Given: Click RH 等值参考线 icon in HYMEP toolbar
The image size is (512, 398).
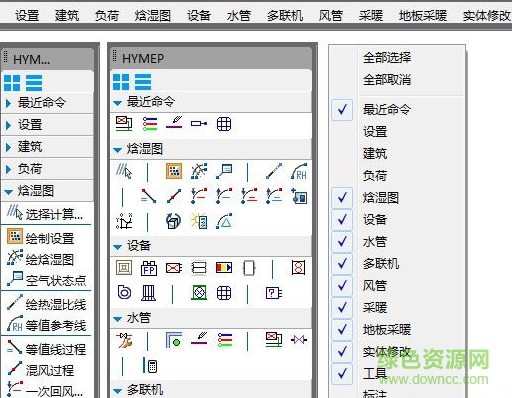Looking at the screenshot, I should click(299, 171).
